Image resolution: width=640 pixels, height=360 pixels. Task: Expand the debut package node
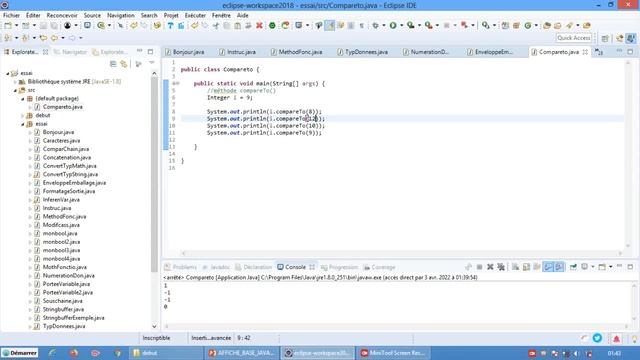click(x=22, y=116)
